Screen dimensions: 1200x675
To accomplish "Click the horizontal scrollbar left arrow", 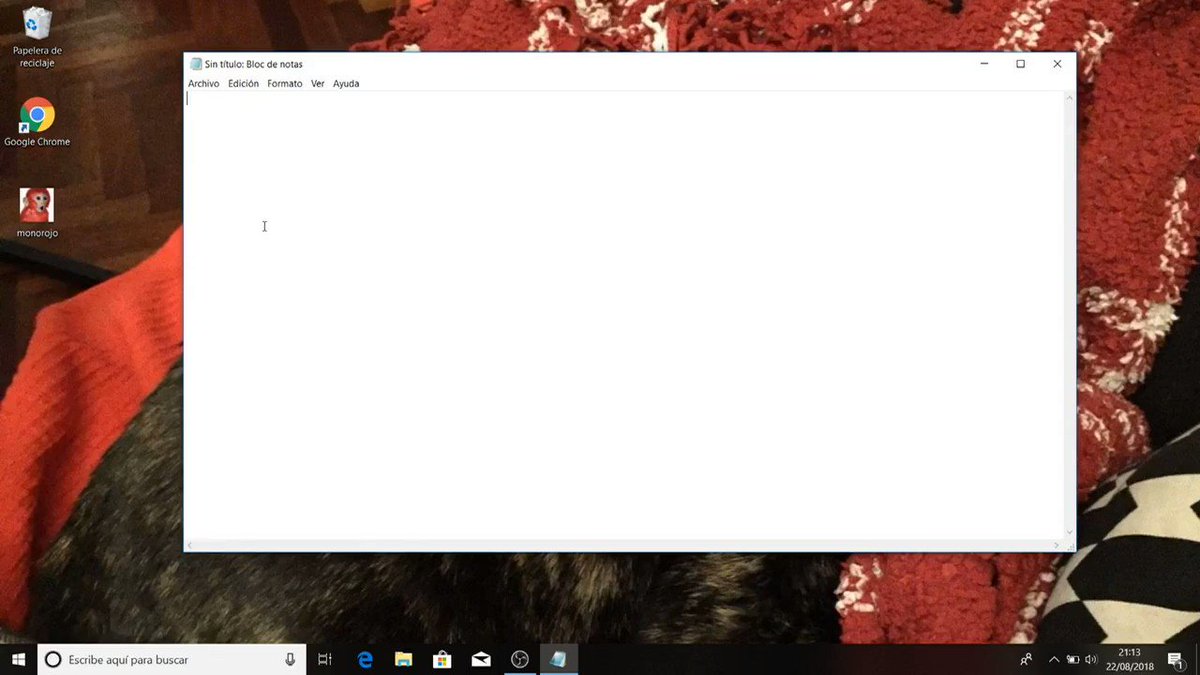I will coord(191,545).
